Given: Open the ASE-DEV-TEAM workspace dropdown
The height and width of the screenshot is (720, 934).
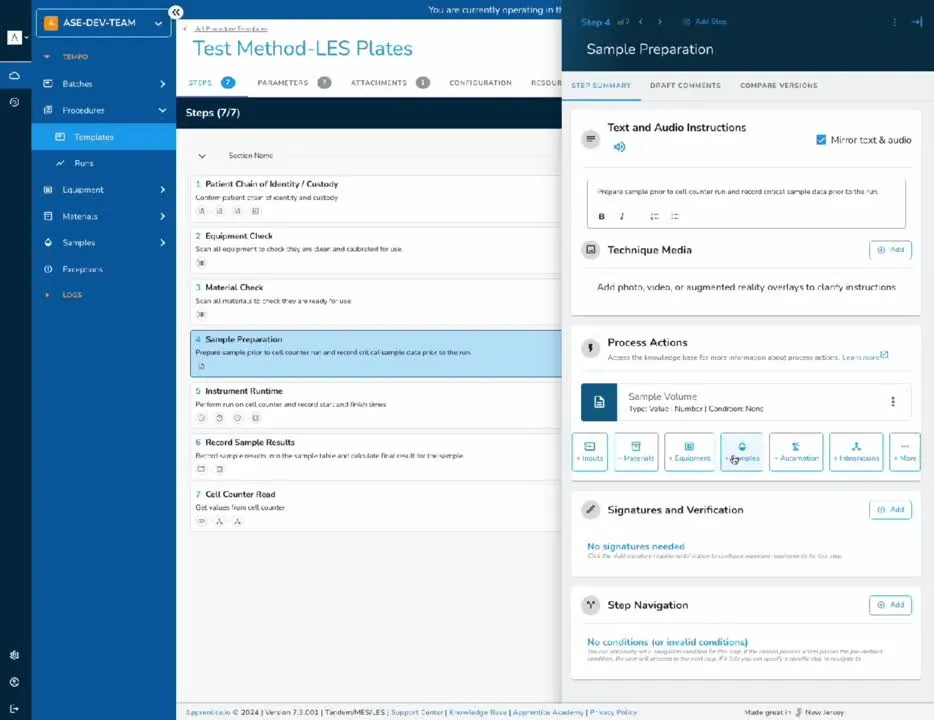Looking at the screenshot, I should click(104, 23).
